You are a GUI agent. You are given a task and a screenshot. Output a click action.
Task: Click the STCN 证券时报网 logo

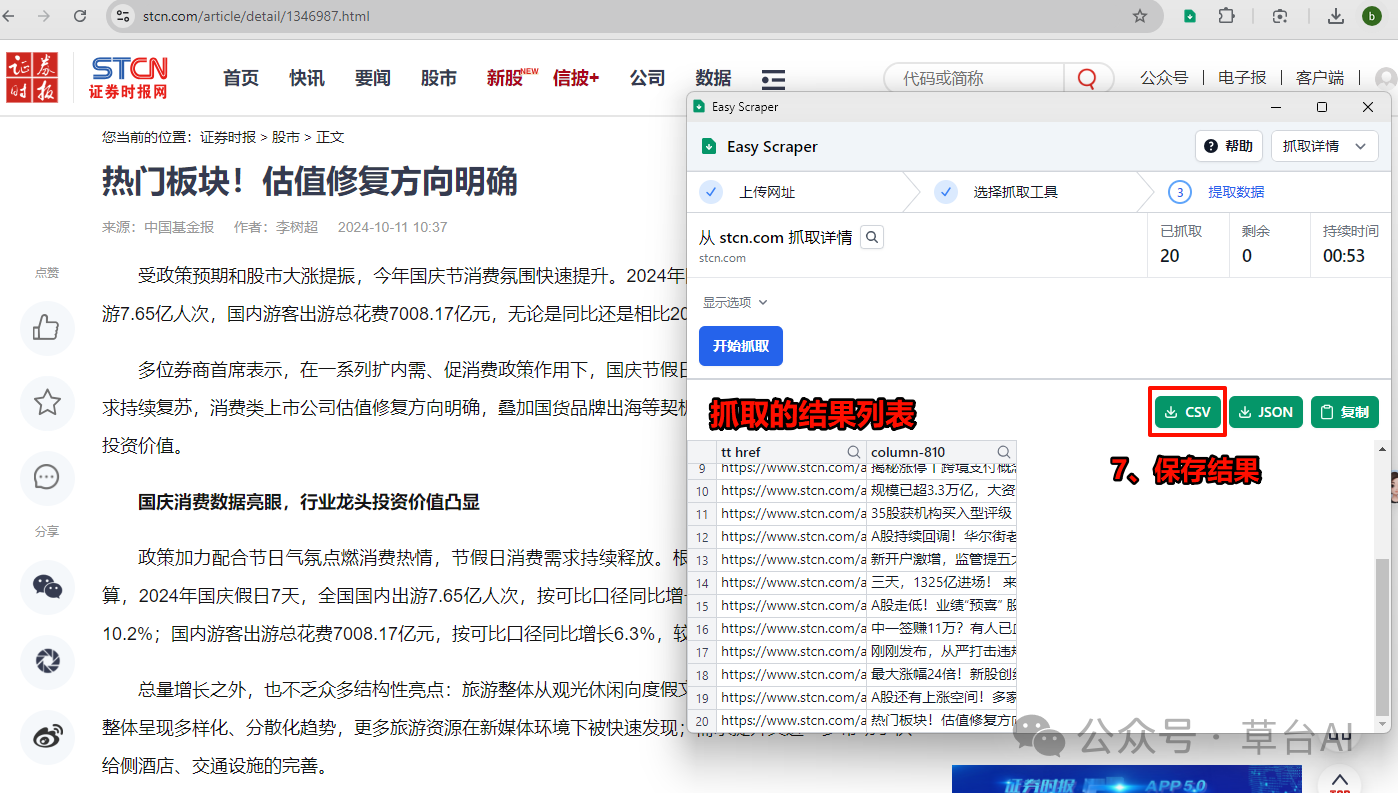tap(128, 78)
